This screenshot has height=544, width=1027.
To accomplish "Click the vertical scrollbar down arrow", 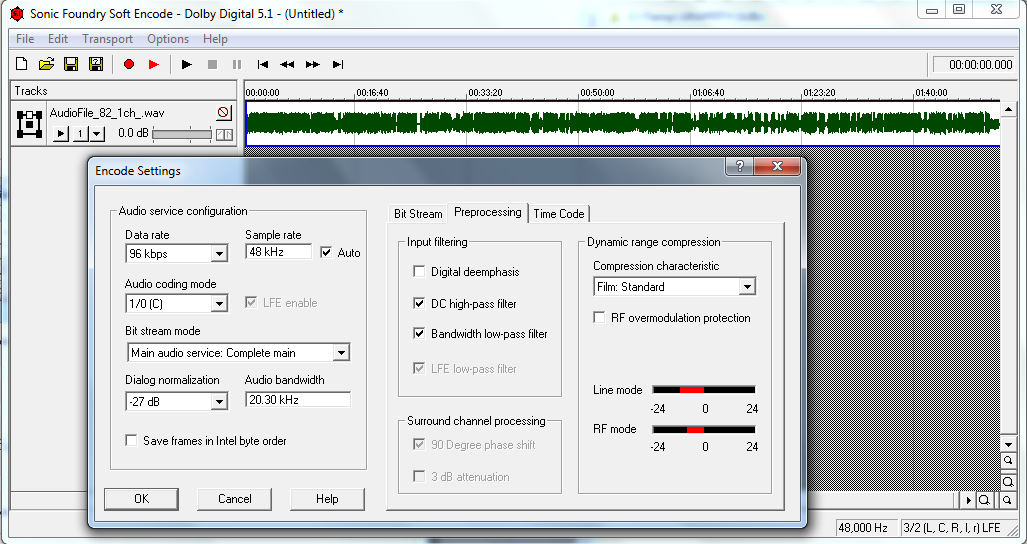I will tap(1009, 444).
